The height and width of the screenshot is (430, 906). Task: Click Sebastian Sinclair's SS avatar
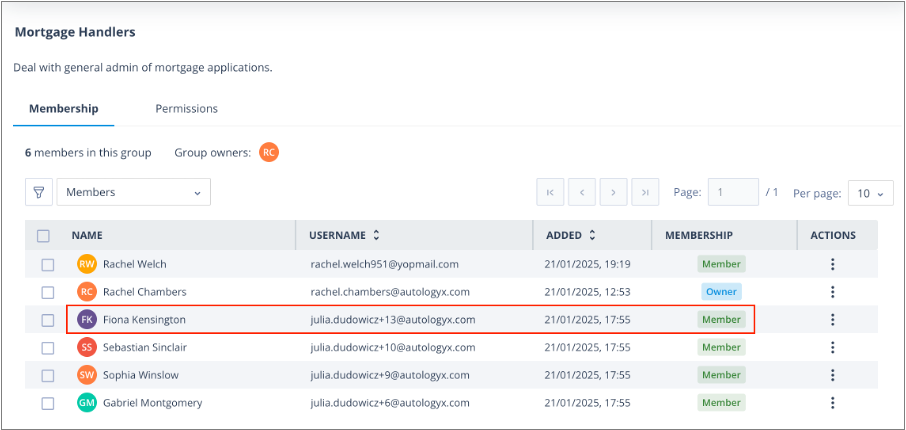coord(87,347)
